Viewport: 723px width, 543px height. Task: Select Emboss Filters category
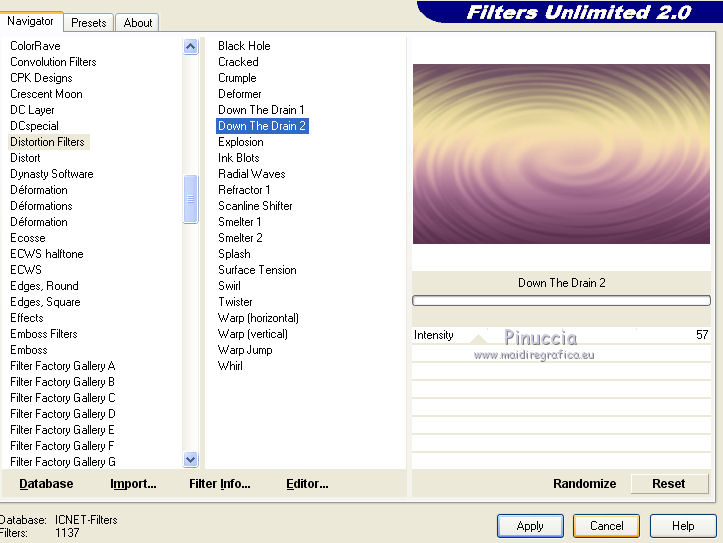tap(44, 334)
